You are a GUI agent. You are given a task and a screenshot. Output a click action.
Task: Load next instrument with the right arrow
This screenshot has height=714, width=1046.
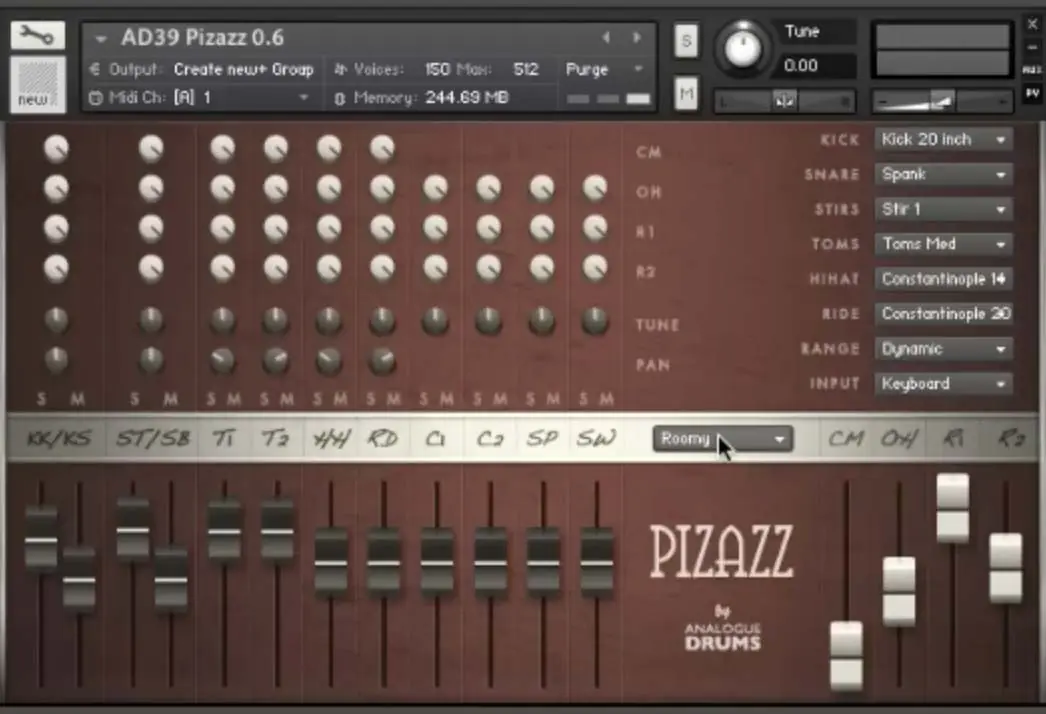click(636, 38)
